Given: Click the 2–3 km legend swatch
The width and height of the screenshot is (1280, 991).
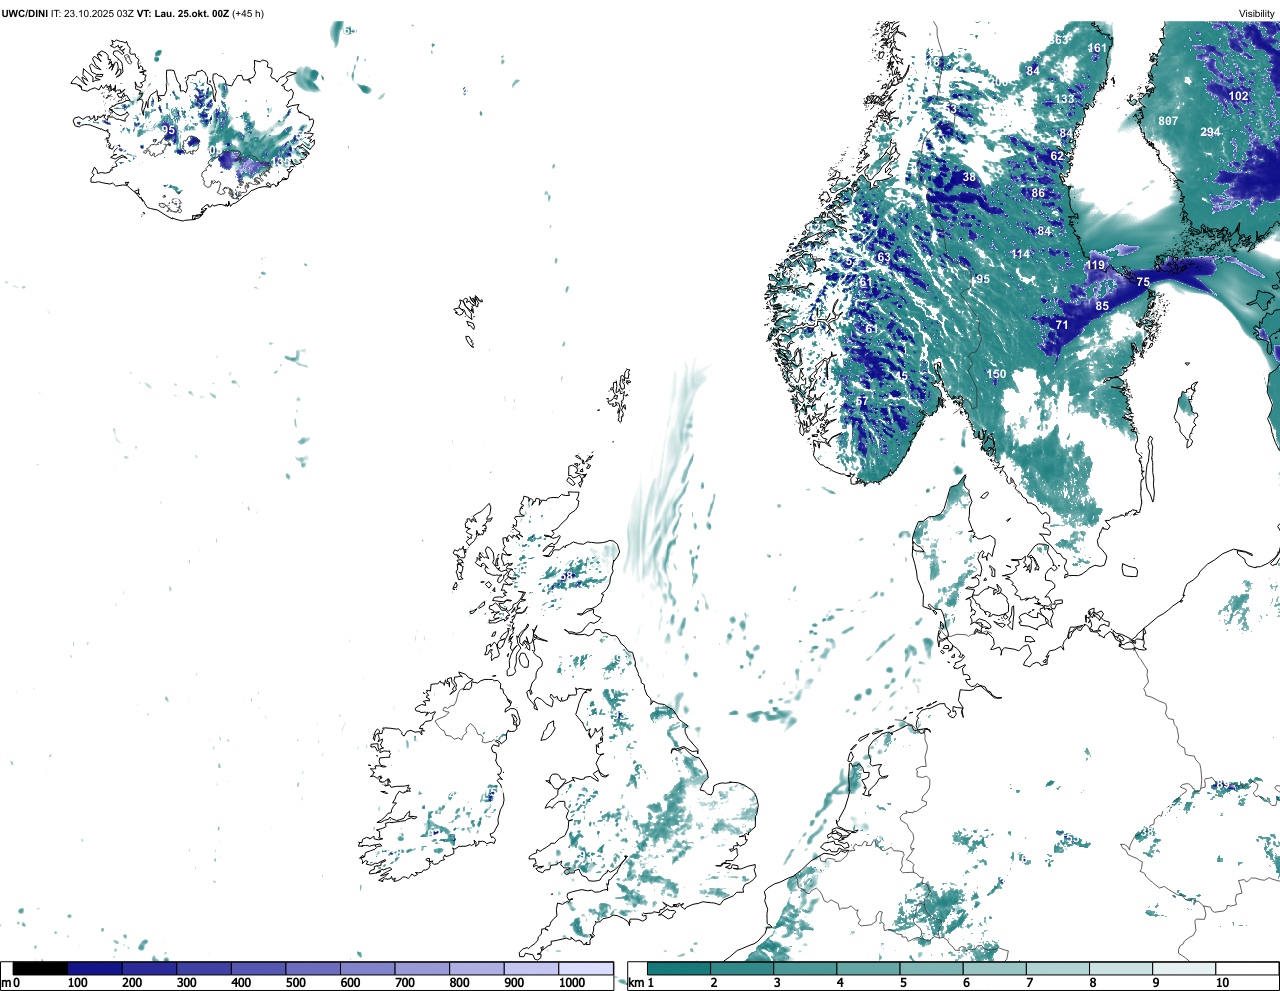Looking at the screenshot, I should click(742, 968).
